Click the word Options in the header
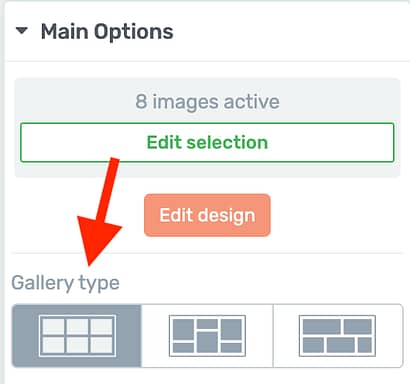Viewport: 410px width, 384px height. [x=134, y=32]
